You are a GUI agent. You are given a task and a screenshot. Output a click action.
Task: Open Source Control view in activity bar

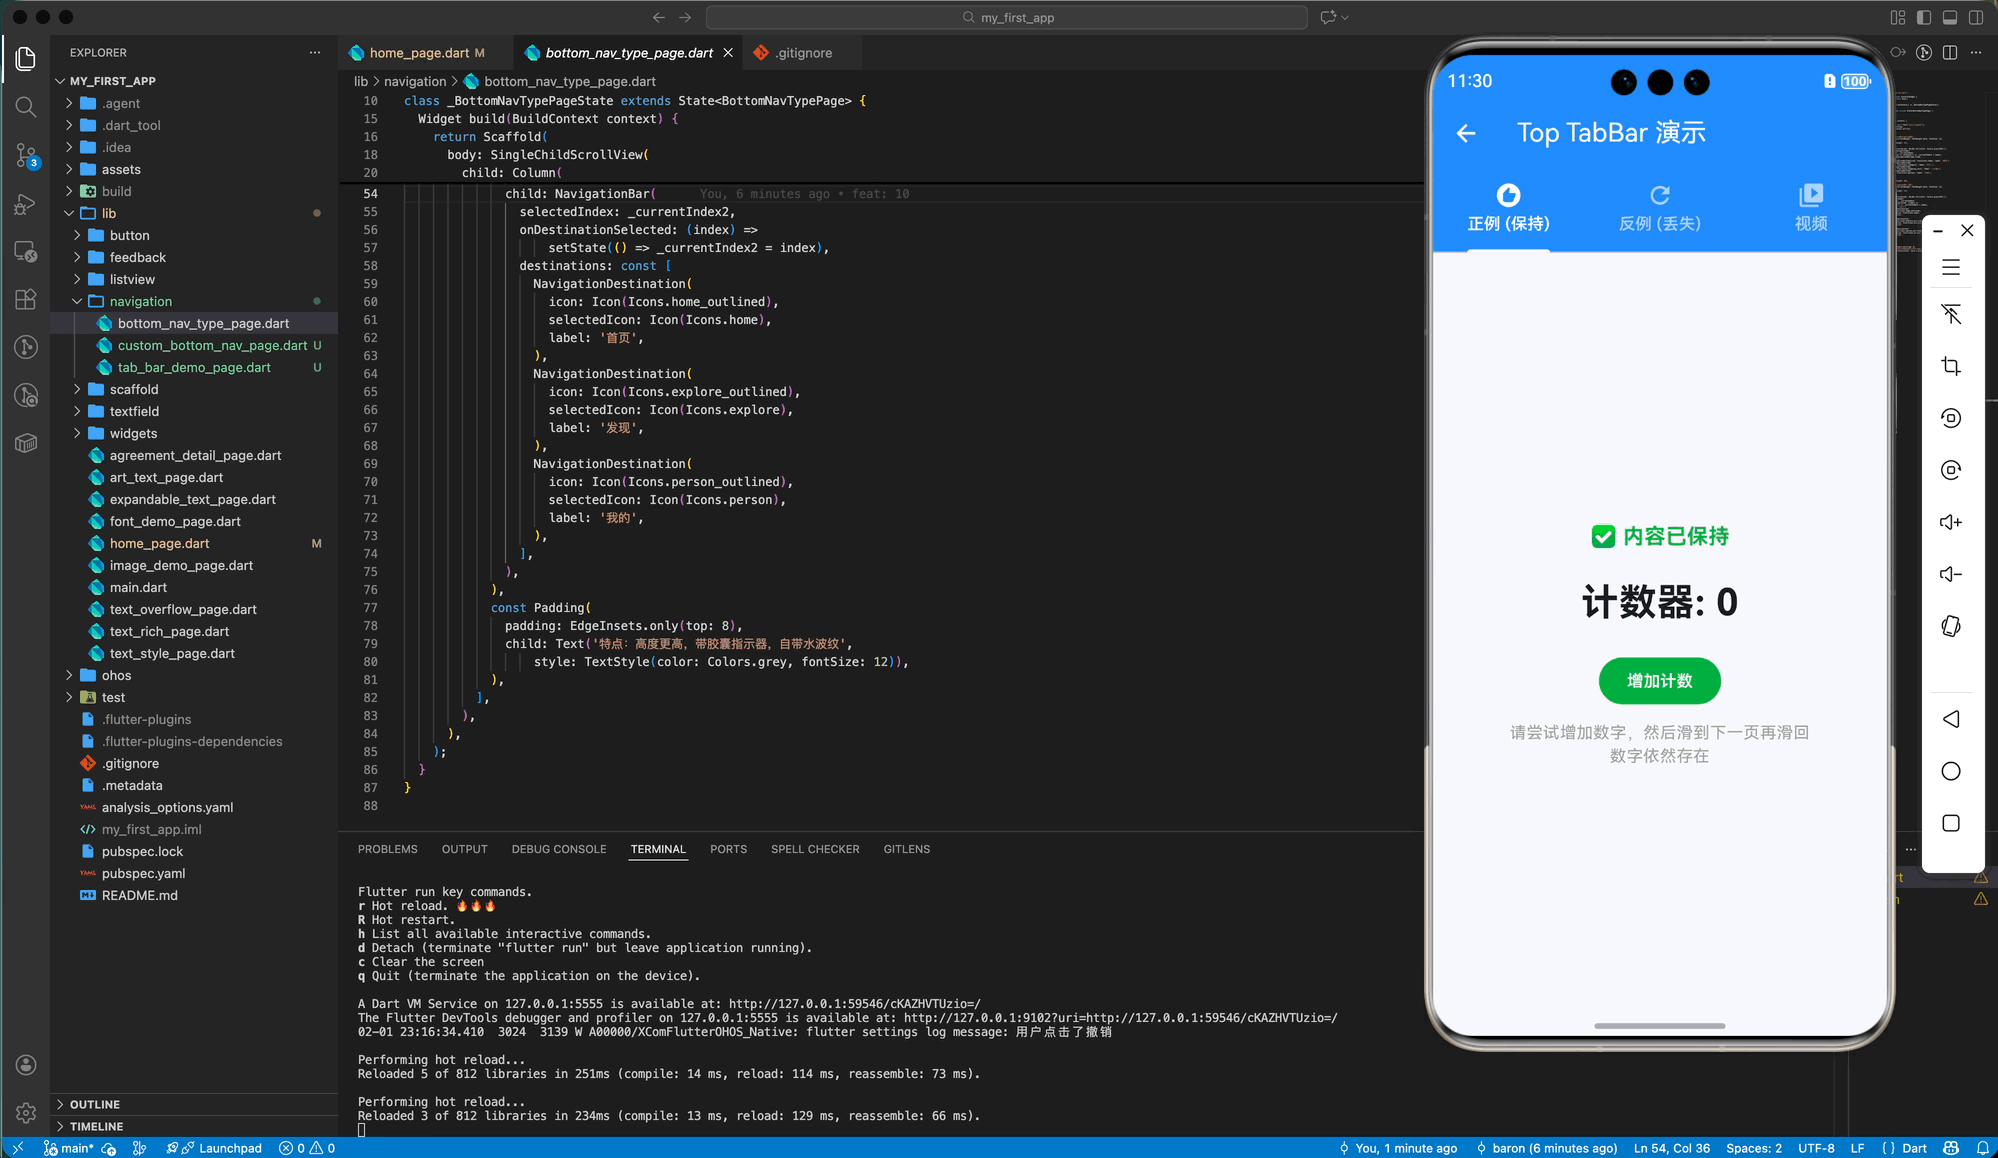tap(26, 155)
